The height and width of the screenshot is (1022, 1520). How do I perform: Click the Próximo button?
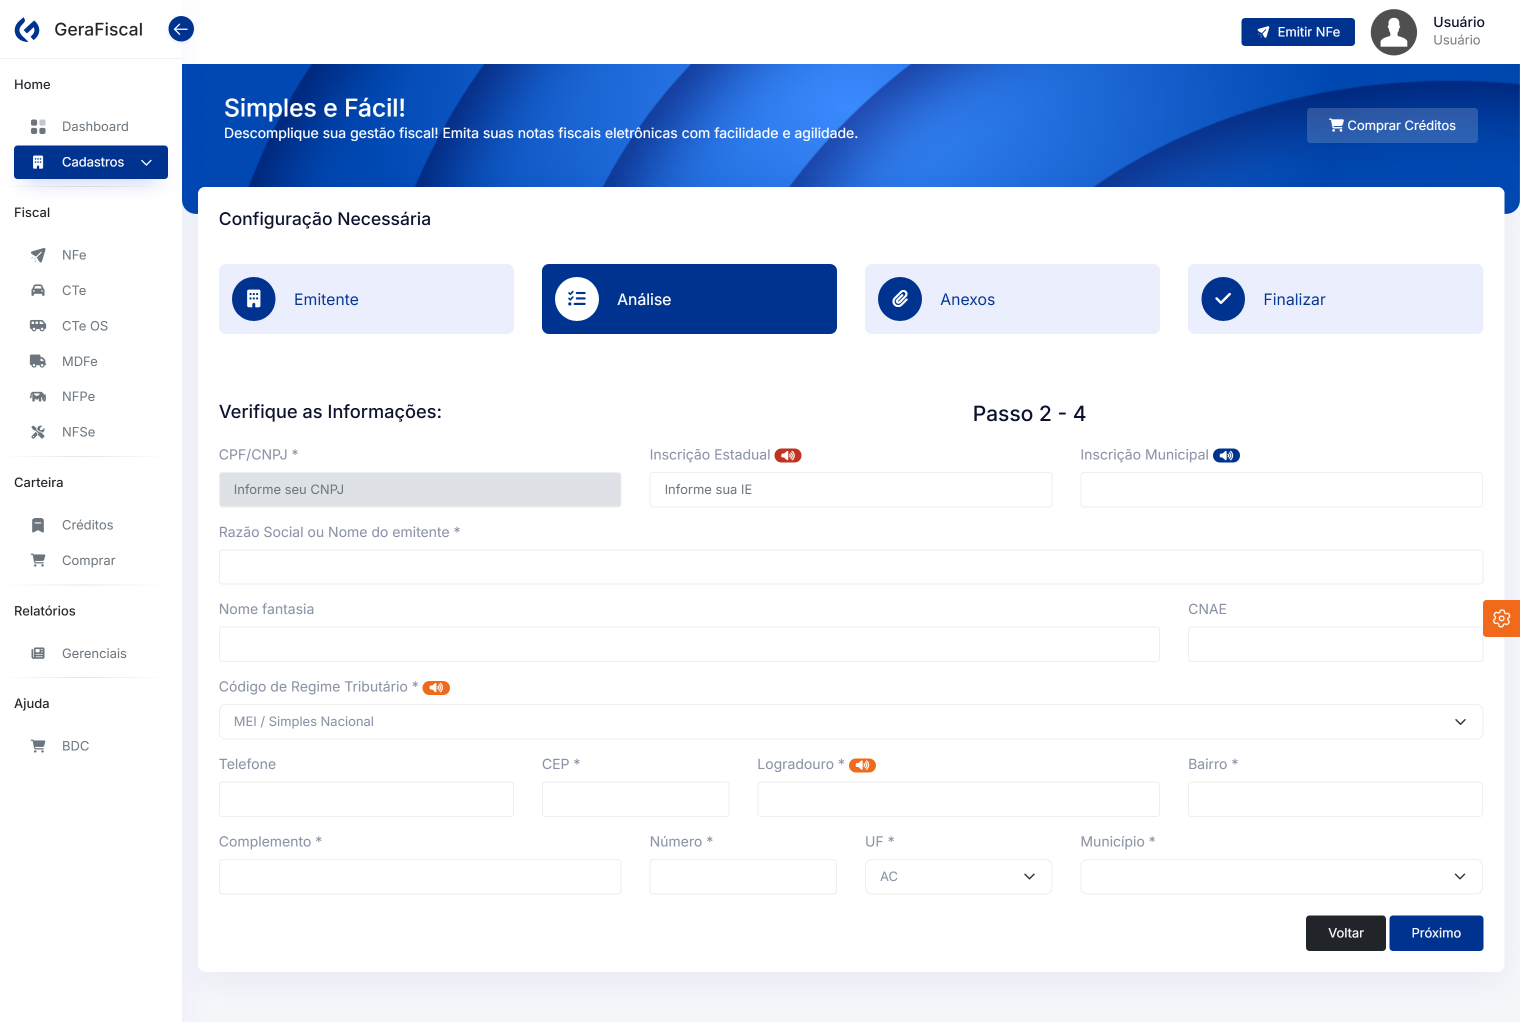[1436, 933]
